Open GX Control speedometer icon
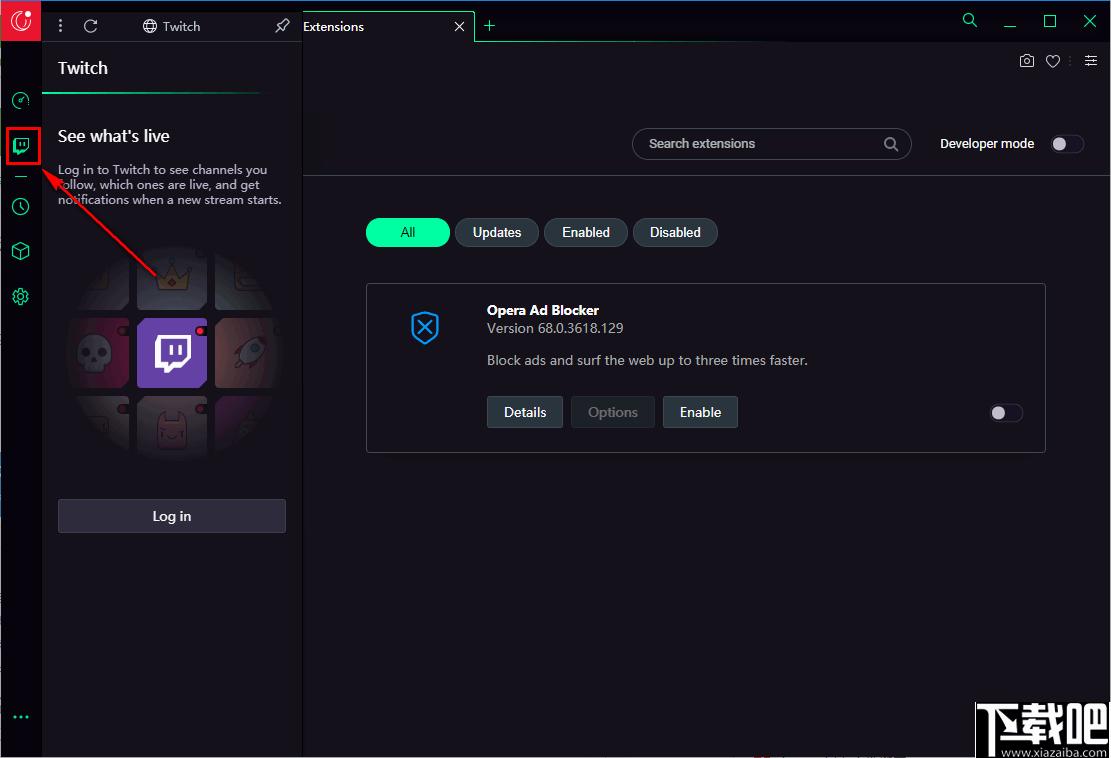Image resolution: width=1111 pixels, height=758 pixels. (21, 101)
